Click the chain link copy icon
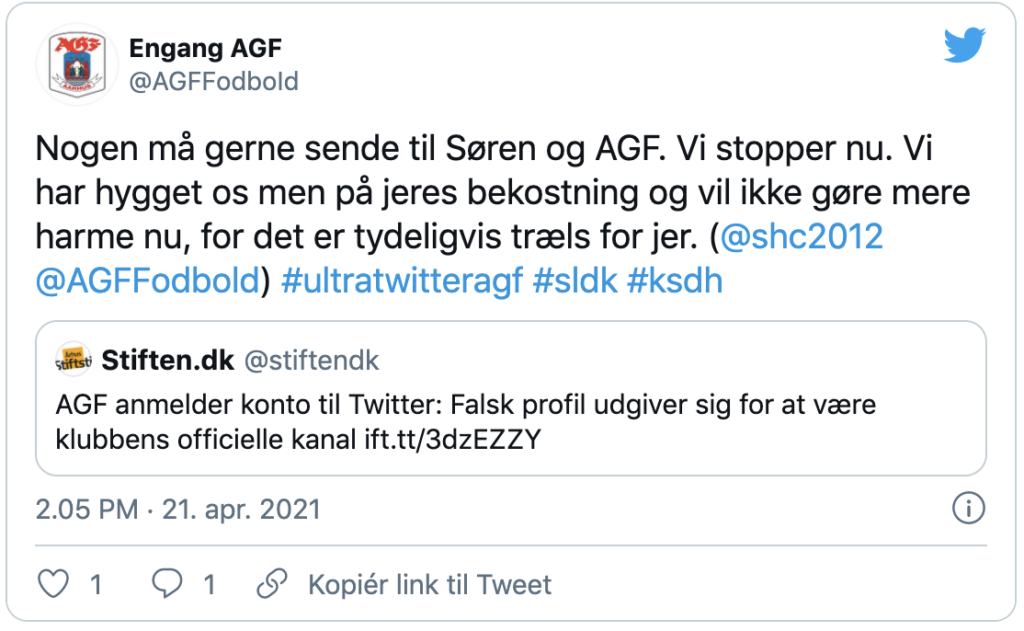The width and height of the screenshot is (1024, 631). [x=272, y=583]
